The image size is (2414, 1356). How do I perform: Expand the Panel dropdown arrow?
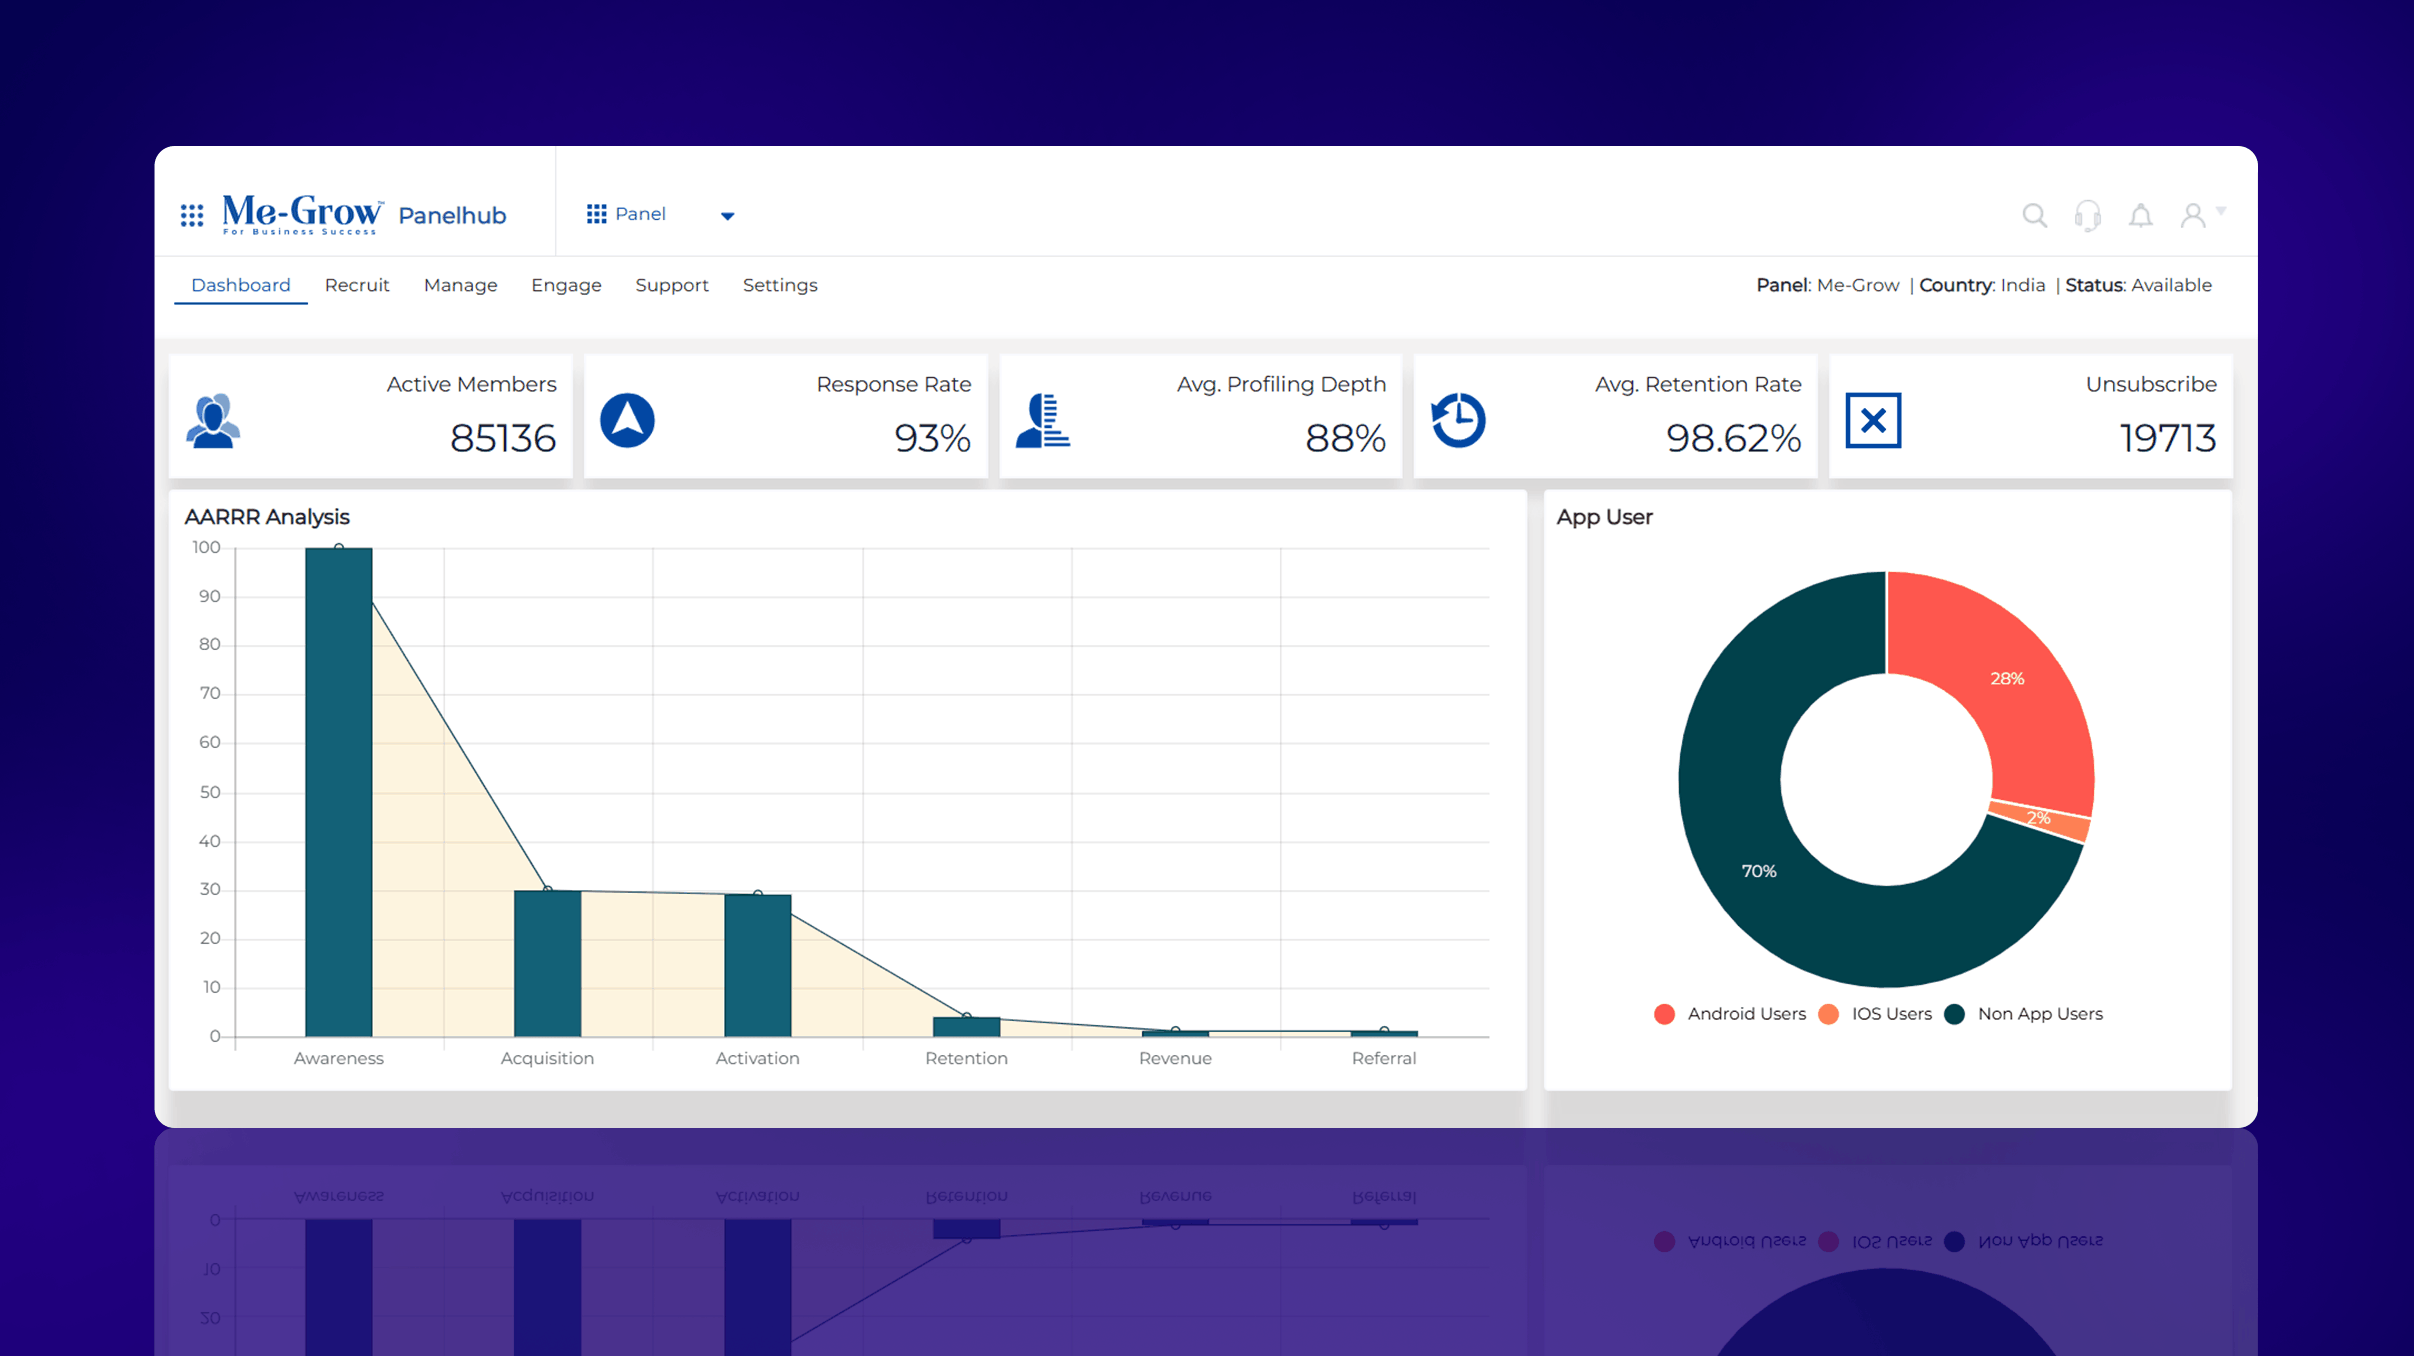coord(728,216)
